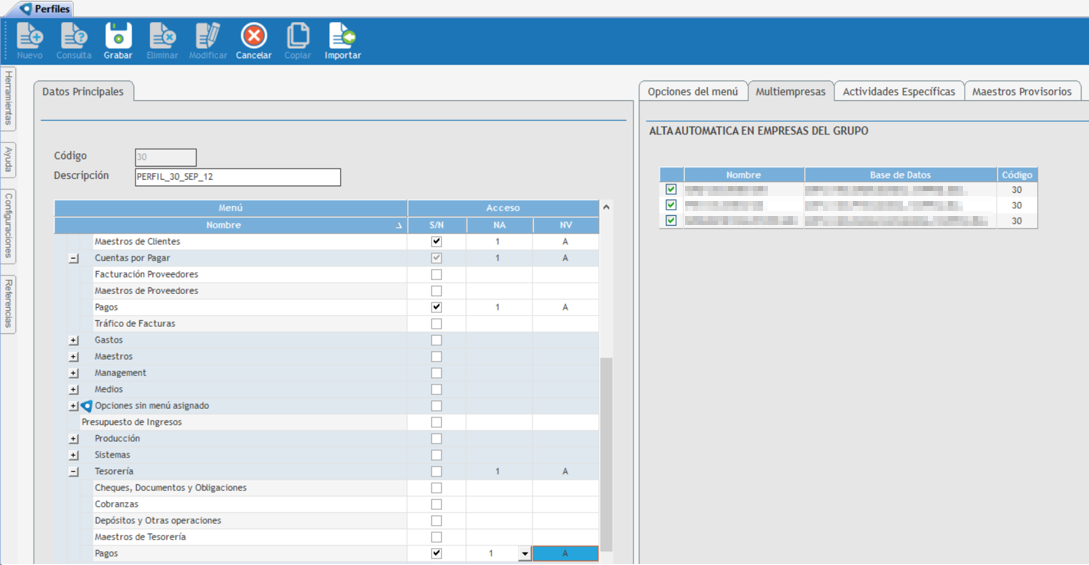Click the Descripción input field

[238, 177]
